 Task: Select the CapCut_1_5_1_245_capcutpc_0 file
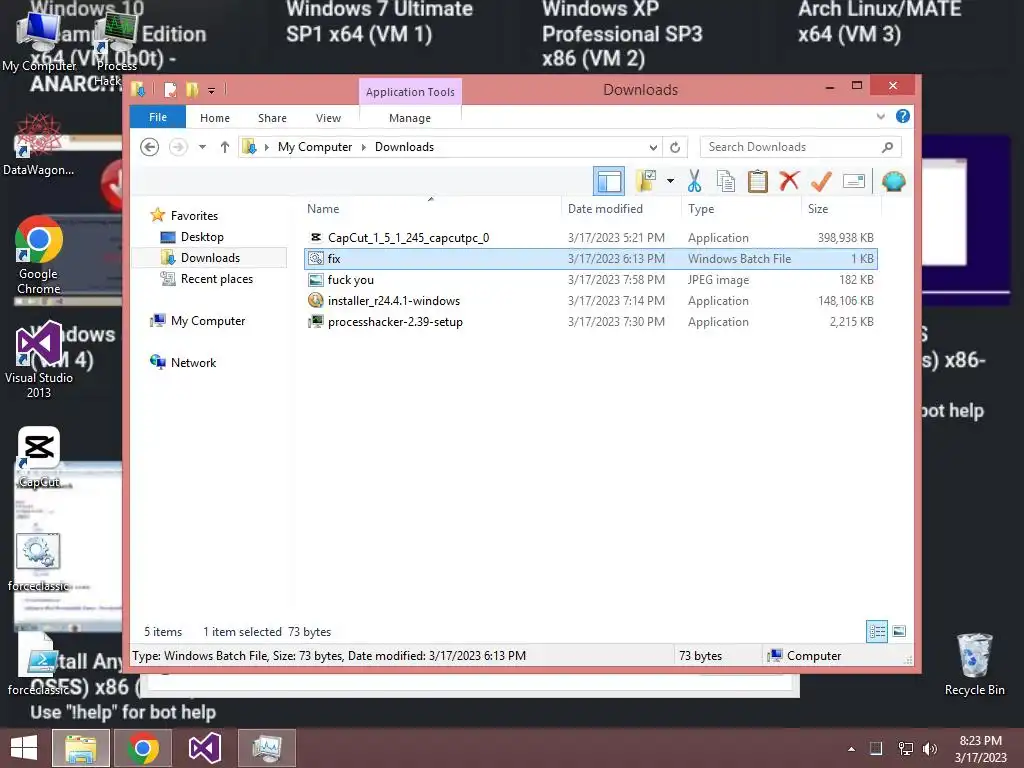pyautogui.click(x=591, y=238)
